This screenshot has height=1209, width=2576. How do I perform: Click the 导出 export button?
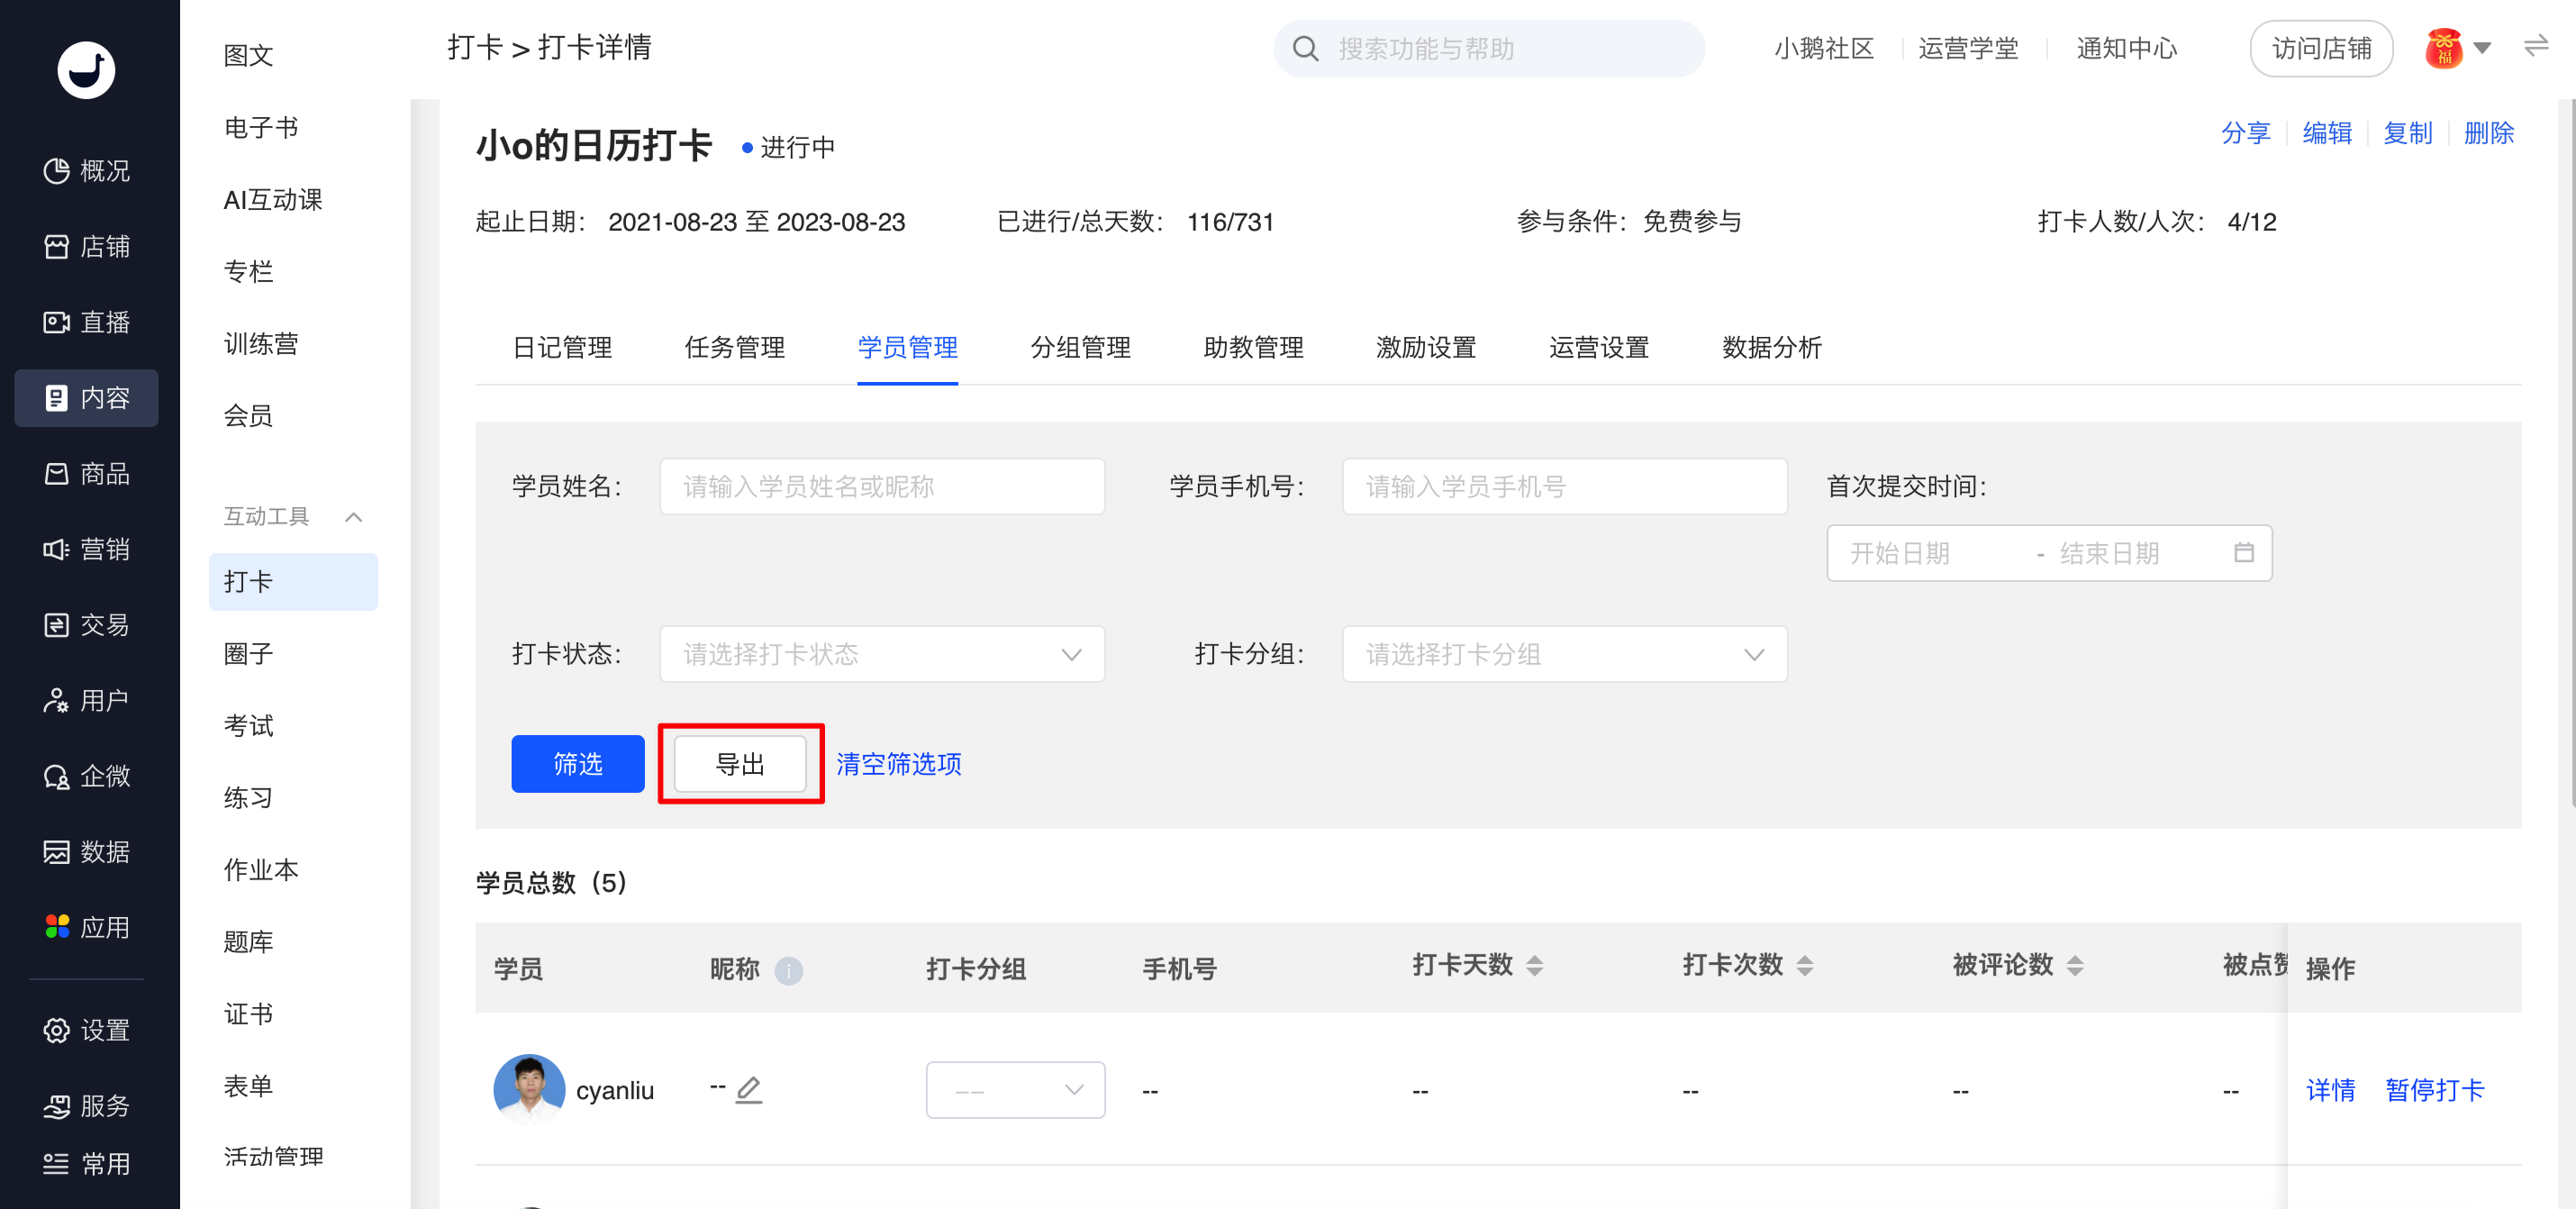tap(740, 764)
